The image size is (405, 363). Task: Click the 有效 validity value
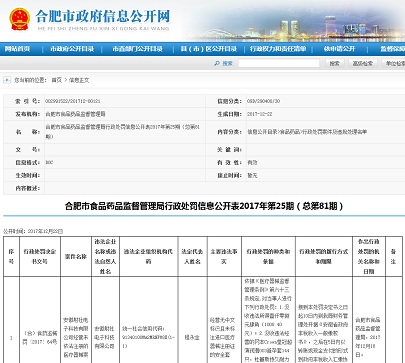[x=252, y=162]
